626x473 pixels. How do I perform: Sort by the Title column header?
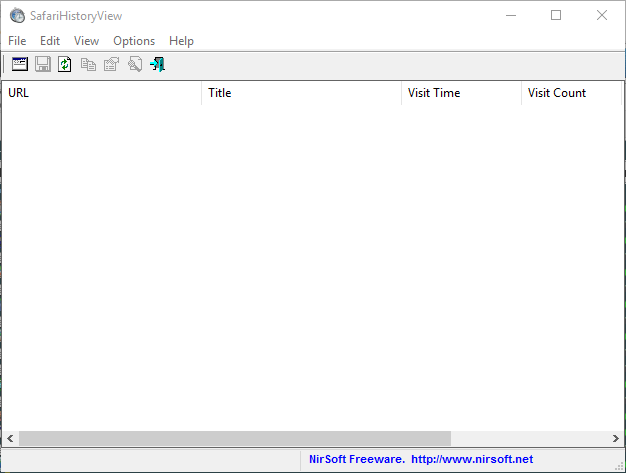tap(301, 93)
